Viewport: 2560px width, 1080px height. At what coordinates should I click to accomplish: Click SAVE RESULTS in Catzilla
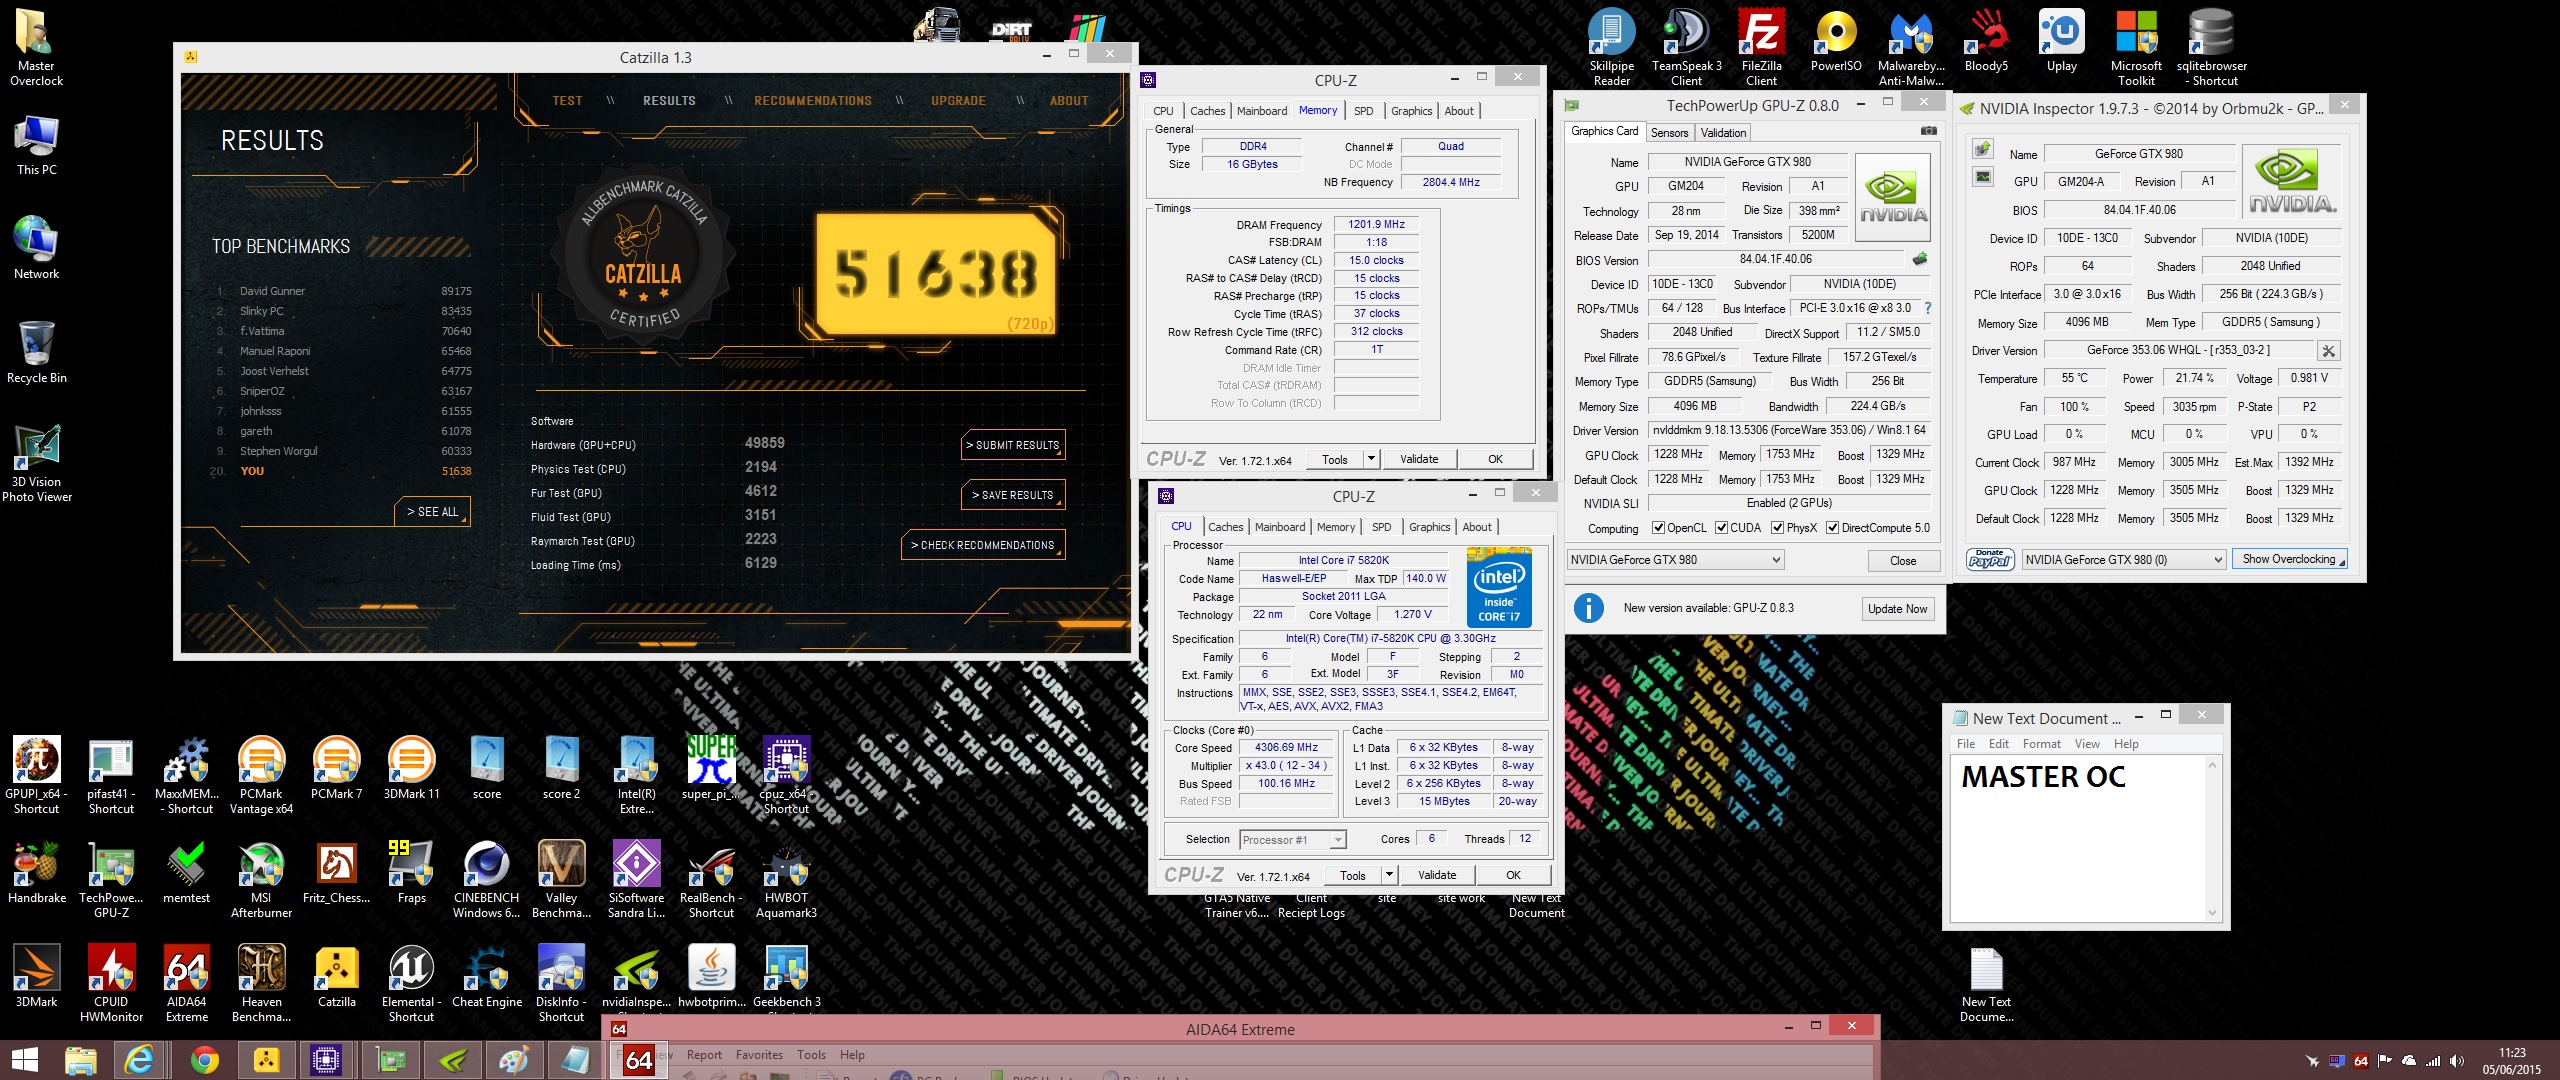(x=1012, y=495)
